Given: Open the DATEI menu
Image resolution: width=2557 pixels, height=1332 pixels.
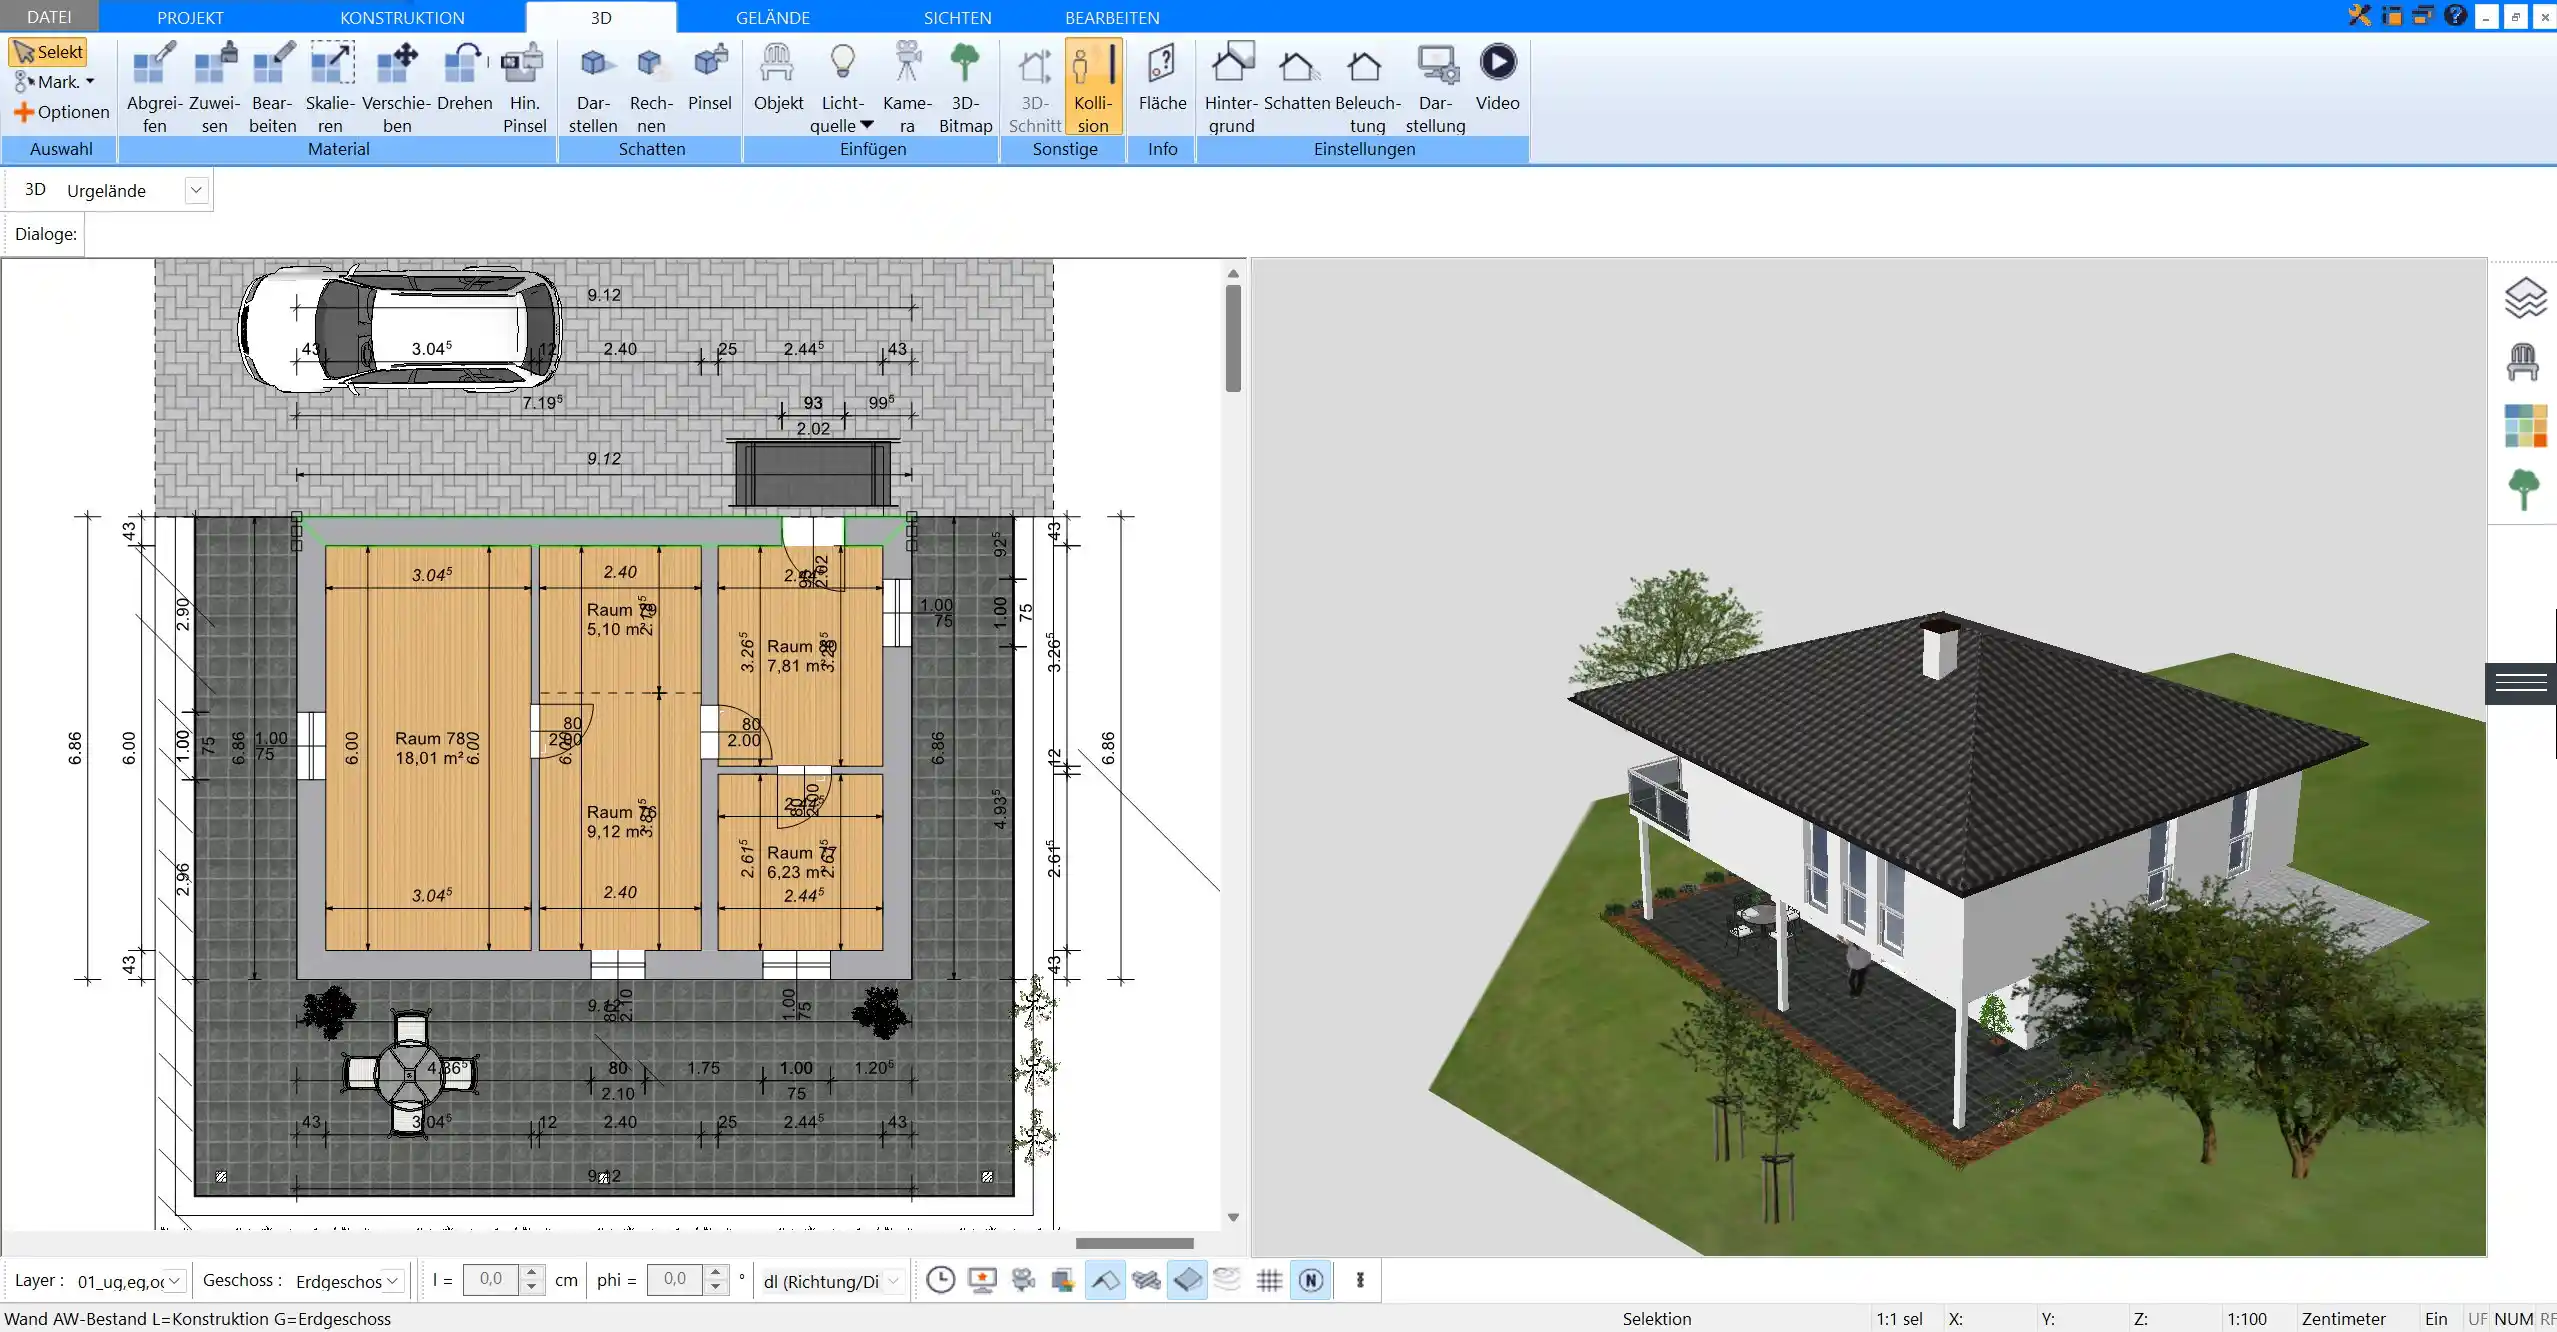Looking at the screenshot, I should pyautogui.click(x=49, y=17).
